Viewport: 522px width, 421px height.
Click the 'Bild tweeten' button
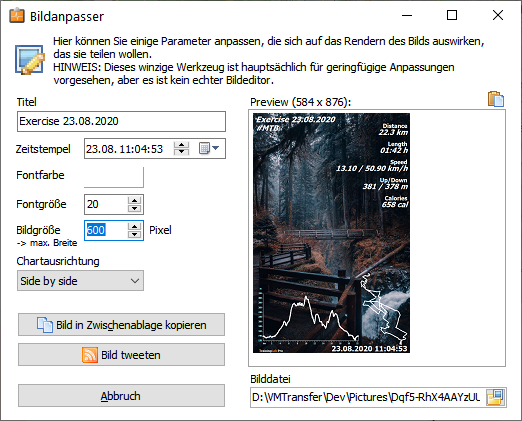point(121,355)
